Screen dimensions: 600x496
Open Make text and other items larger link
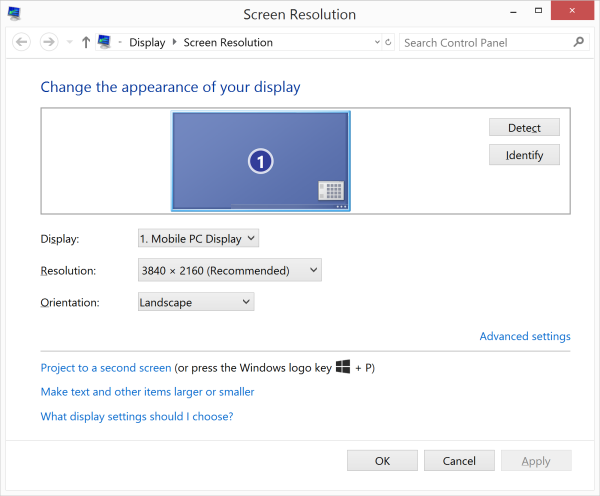(147, 392)
